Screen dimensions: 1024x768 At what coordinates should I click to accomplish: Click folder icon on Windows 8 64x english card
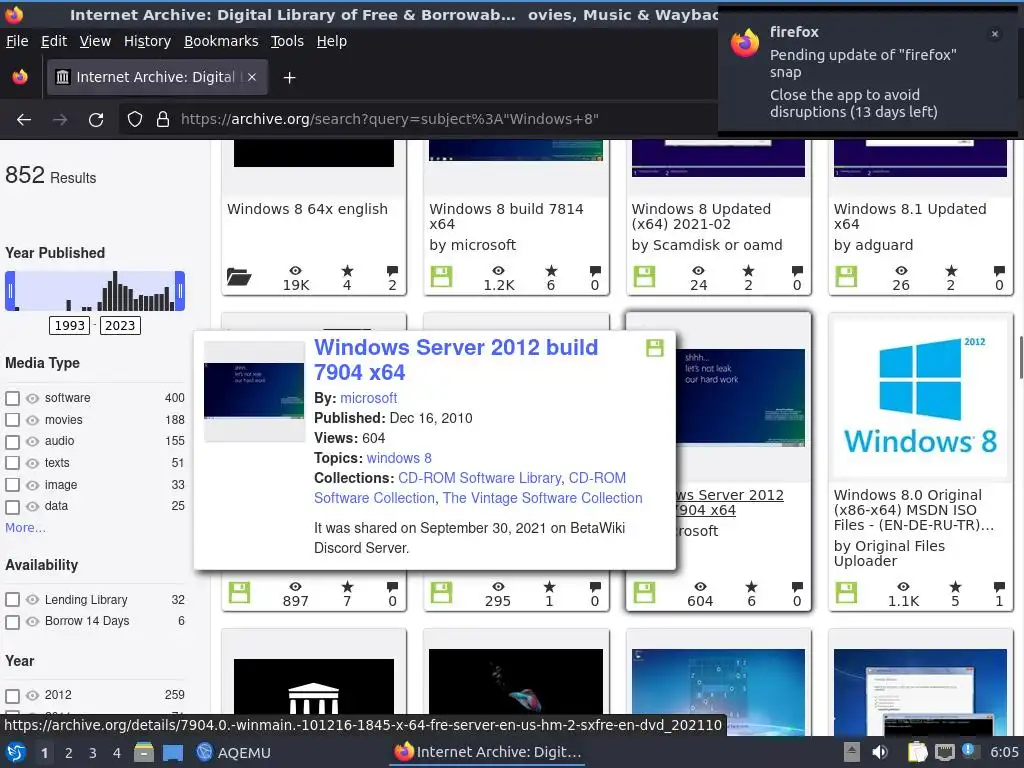(x=239, y=277)
